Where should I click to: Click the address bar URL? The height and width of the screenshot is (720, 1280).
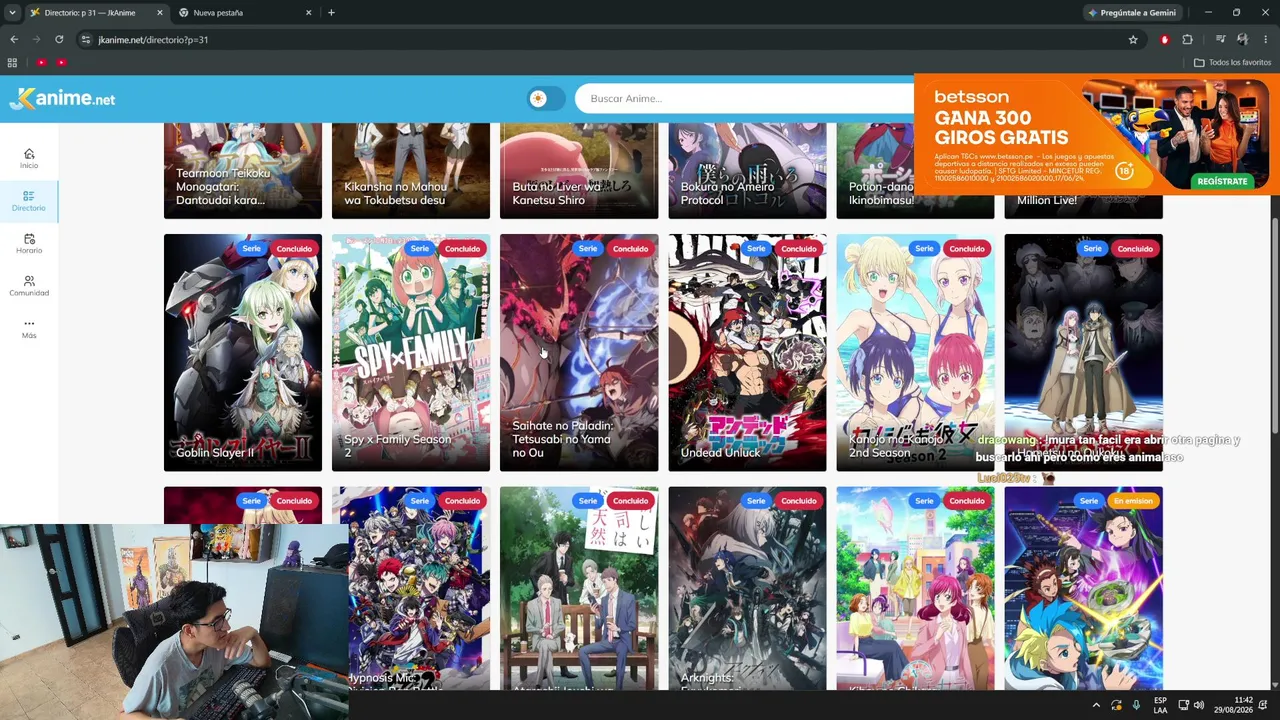click(153, 40)
